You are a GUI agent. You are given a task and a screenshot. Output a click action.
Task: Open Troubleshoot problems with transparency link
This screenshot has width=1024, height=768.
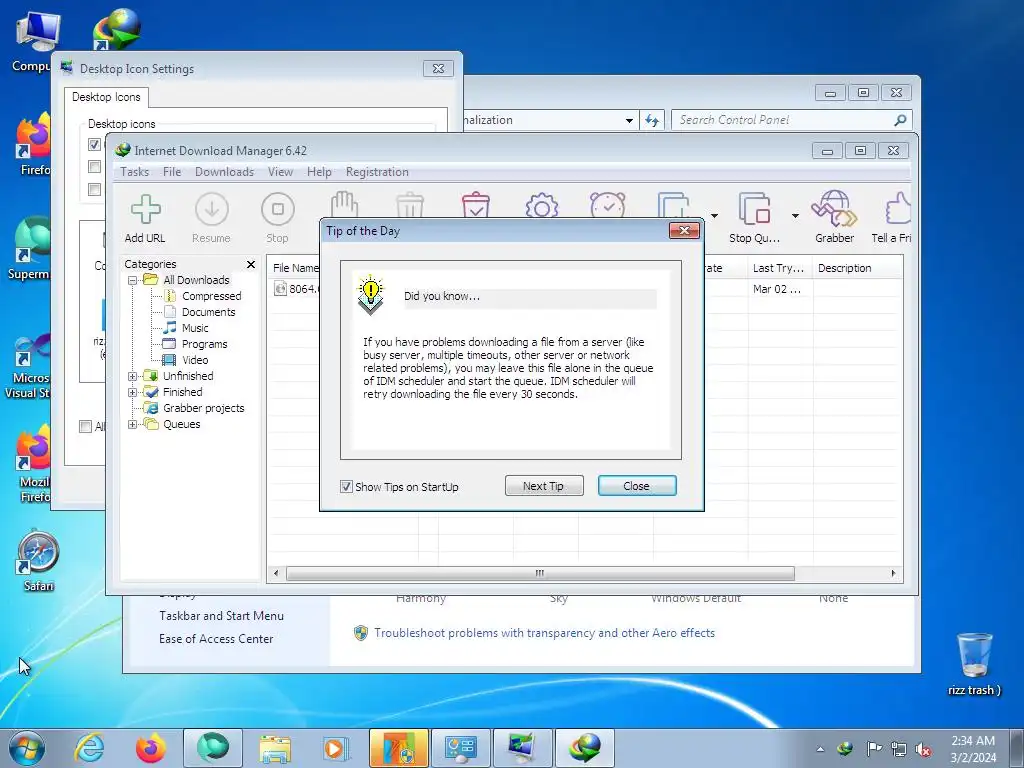coord(544,633)
